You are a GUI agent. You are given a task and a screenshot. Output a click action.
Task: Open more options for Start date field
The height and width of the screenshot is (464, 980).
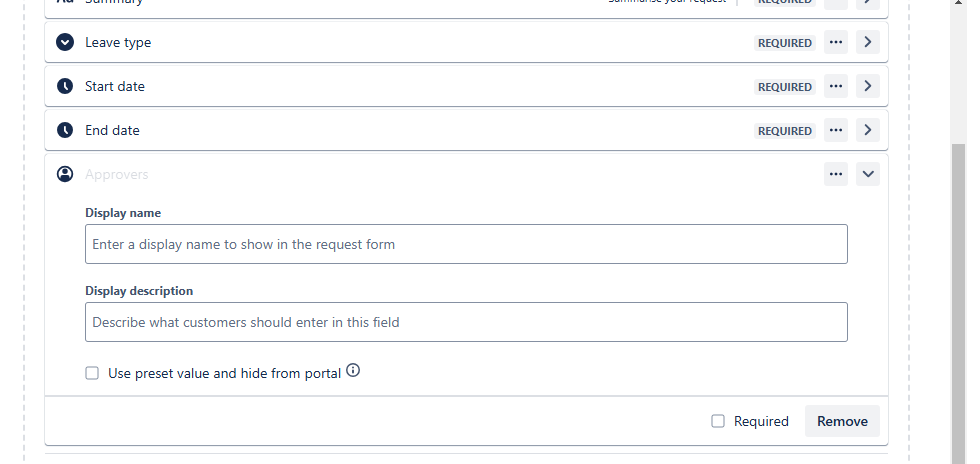(x=836, y=86)
